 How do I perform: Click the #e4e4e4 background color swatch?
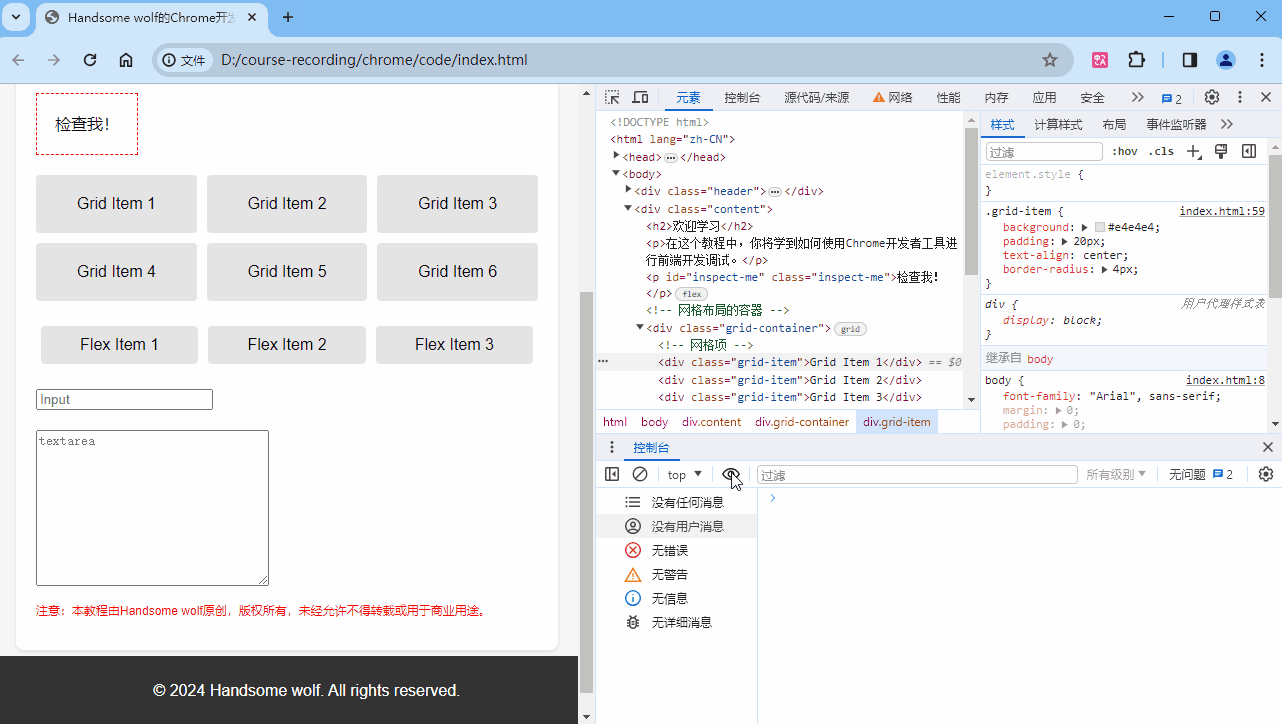click(1100, 227)
